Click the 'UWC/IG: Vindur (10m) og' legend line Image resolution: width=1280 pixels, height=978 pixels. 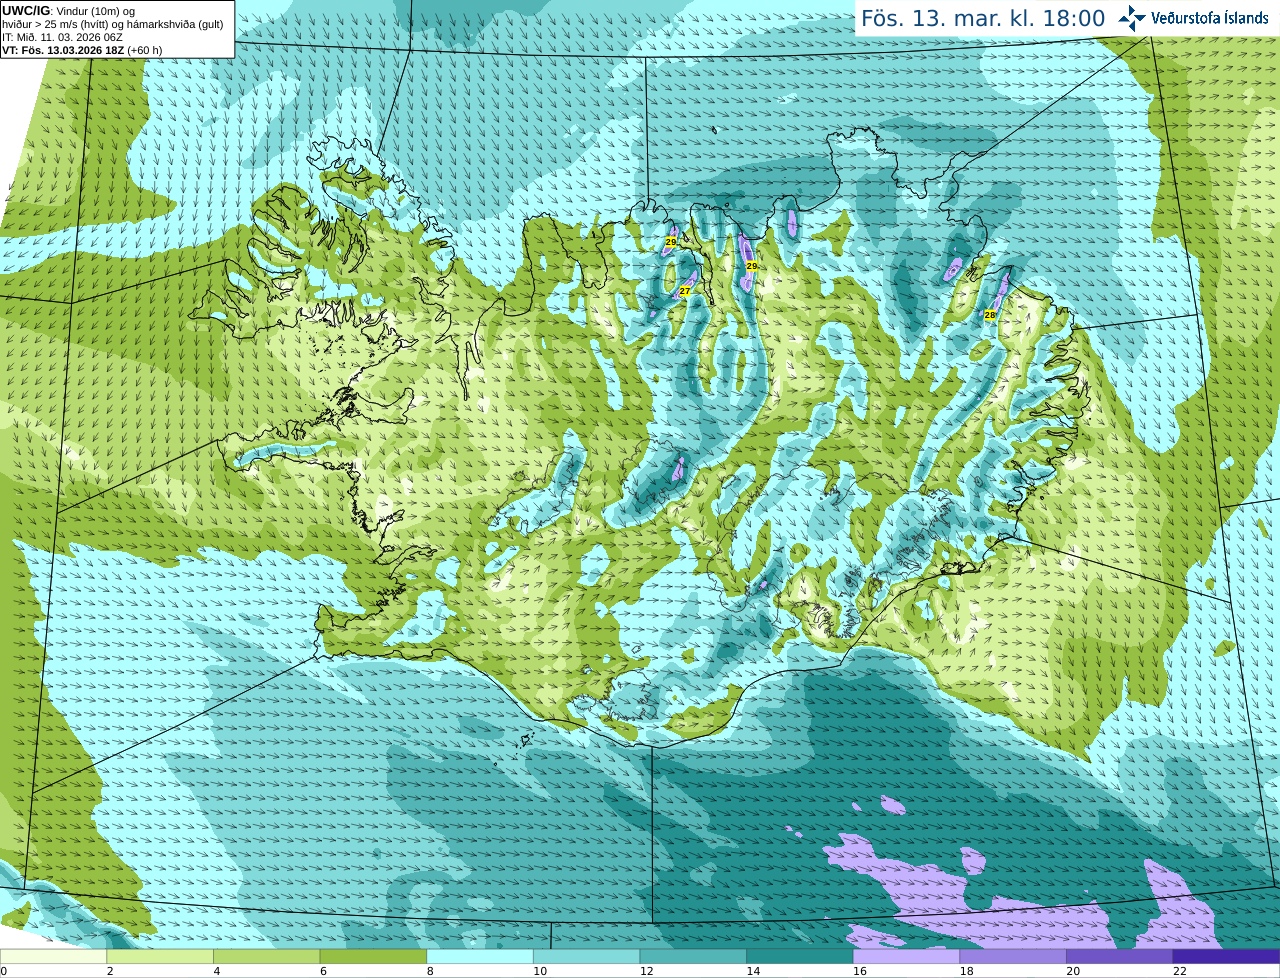[68, 11]
